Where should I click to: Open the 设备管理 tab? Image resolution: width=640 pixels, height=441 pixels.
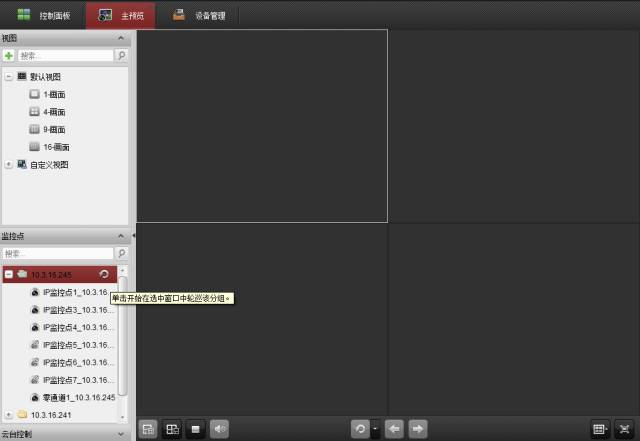tap(198, 15)
